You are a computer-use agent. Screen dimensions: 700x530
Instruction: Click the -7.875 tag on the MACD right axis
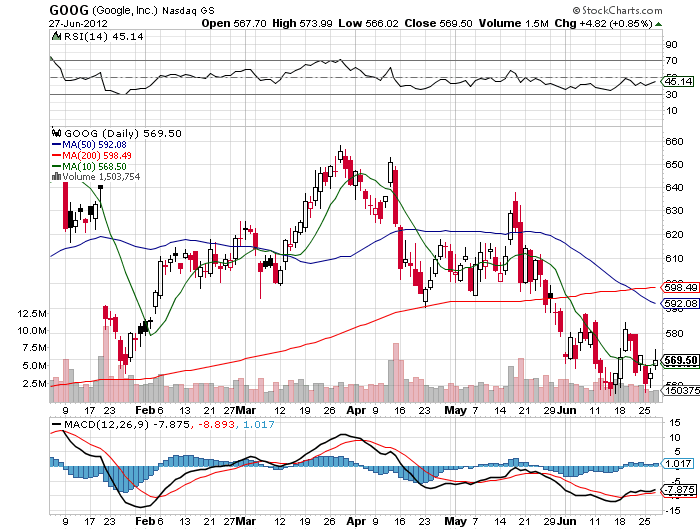679,490
